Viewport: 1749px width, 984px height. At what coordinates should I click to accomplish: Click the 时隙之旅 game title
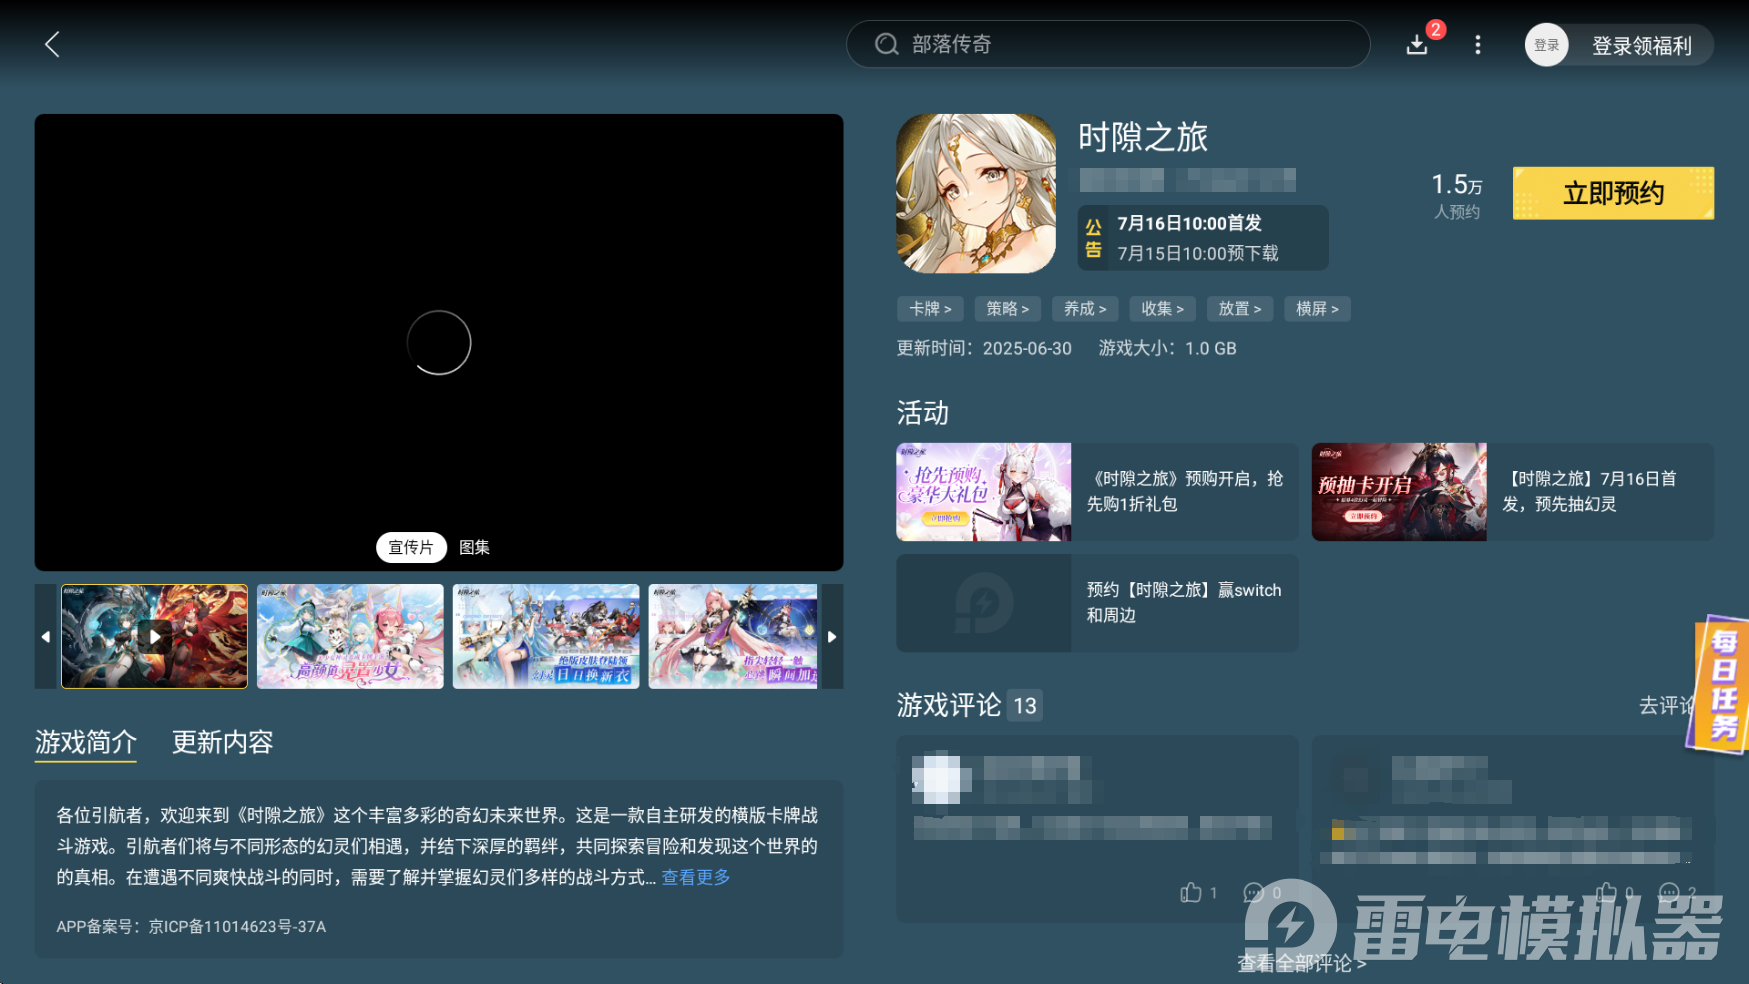coord(1142,137)
